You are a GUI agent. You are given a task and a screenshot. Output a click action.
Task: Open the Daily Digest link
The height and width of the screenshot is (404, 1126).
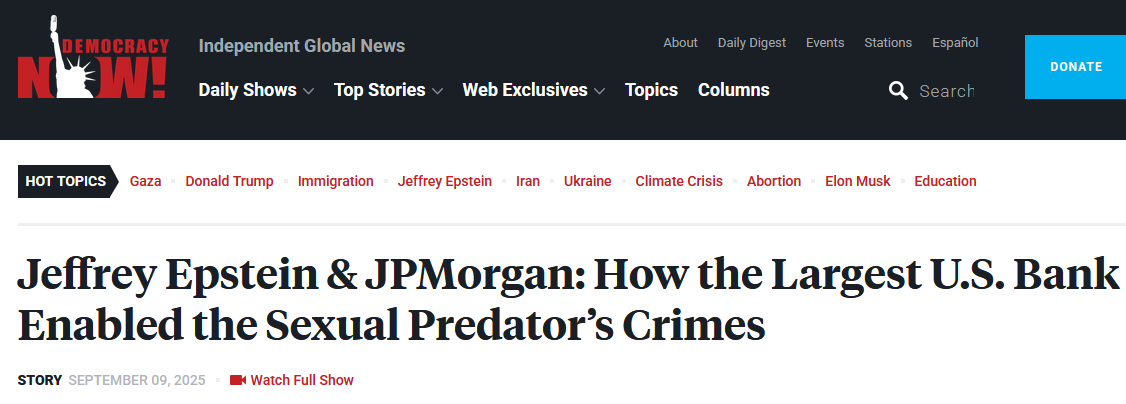tap(751, 43)
